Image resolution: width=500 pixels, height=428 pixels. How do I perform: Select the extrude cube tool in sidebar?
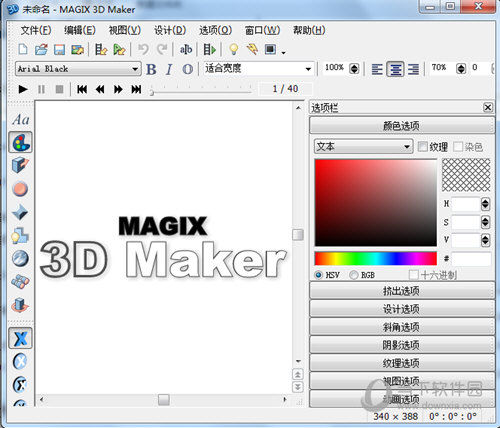coord(20,165)
